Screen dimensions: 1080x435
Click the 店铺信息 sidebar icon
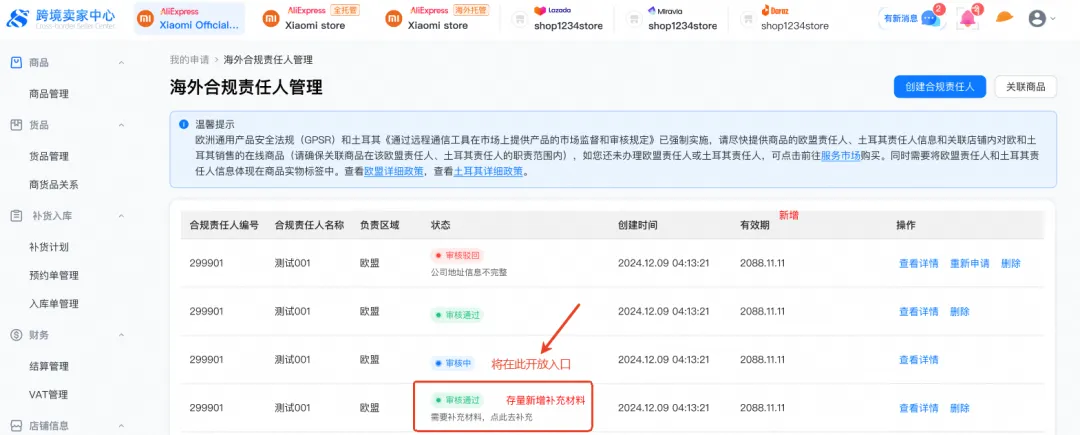(17, 426)
